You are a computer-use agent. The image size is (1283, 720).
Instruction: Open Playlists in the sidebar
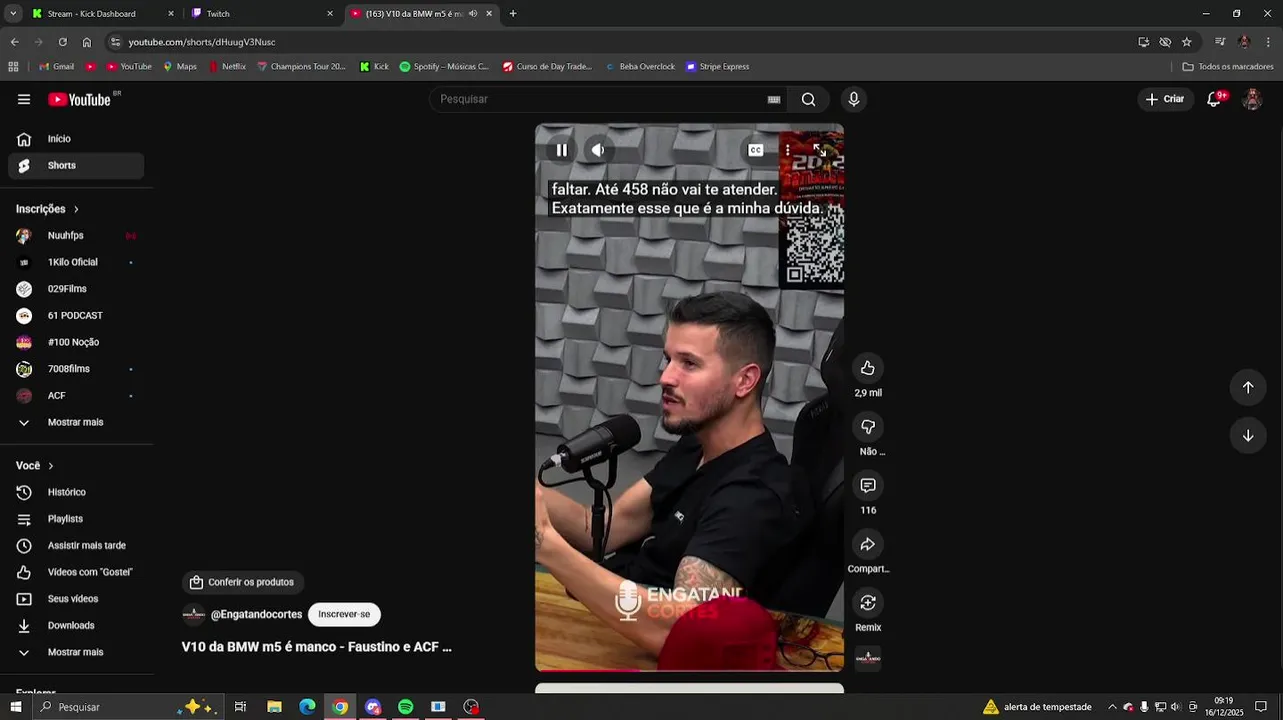[x=76, y=519]
